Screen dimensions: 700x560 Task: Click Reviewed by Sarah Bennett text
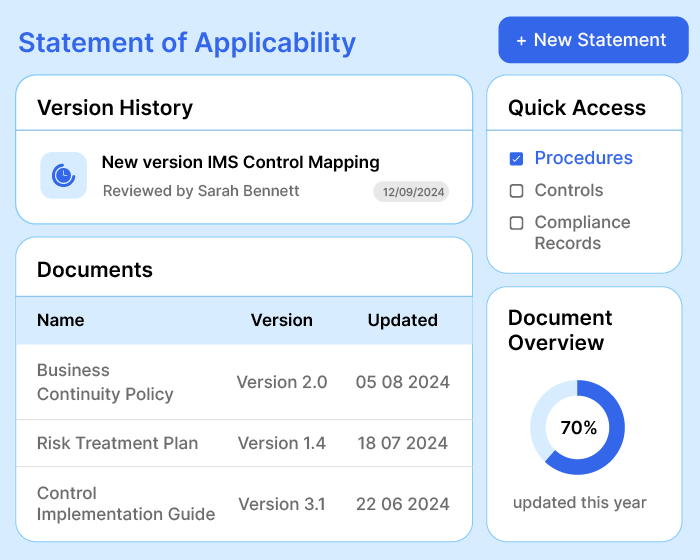pos(200,191)
